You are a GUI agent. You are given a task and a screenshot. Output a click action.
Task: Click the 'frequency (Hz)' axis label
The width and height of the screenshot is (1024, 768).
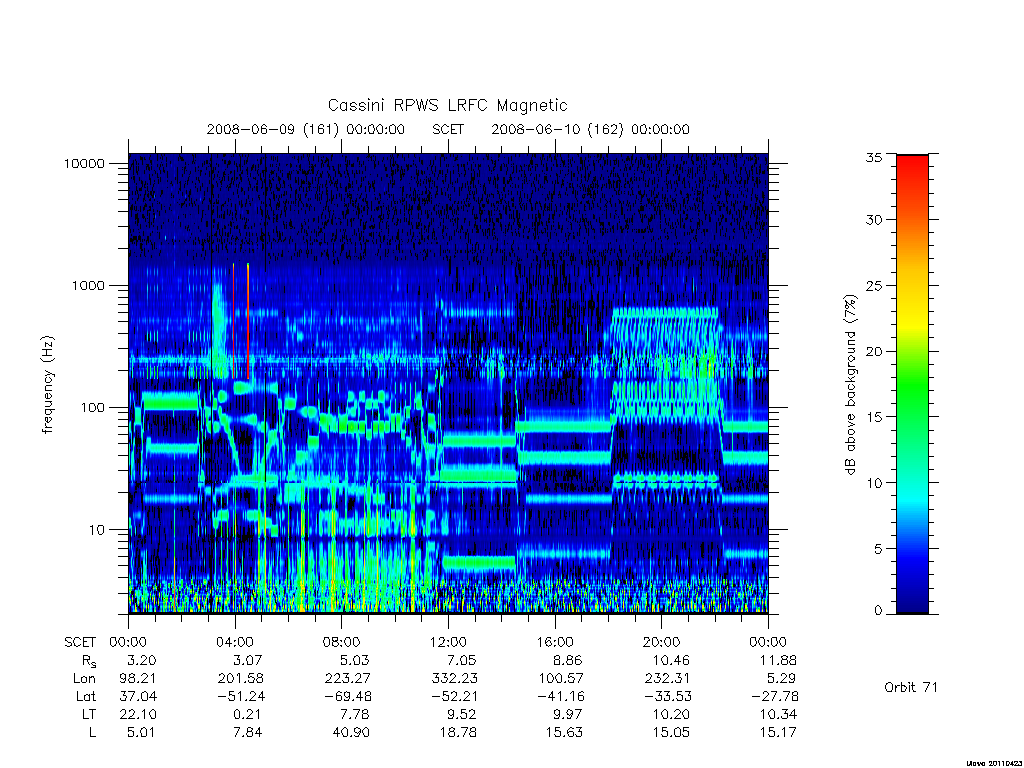tap(48, 385)
